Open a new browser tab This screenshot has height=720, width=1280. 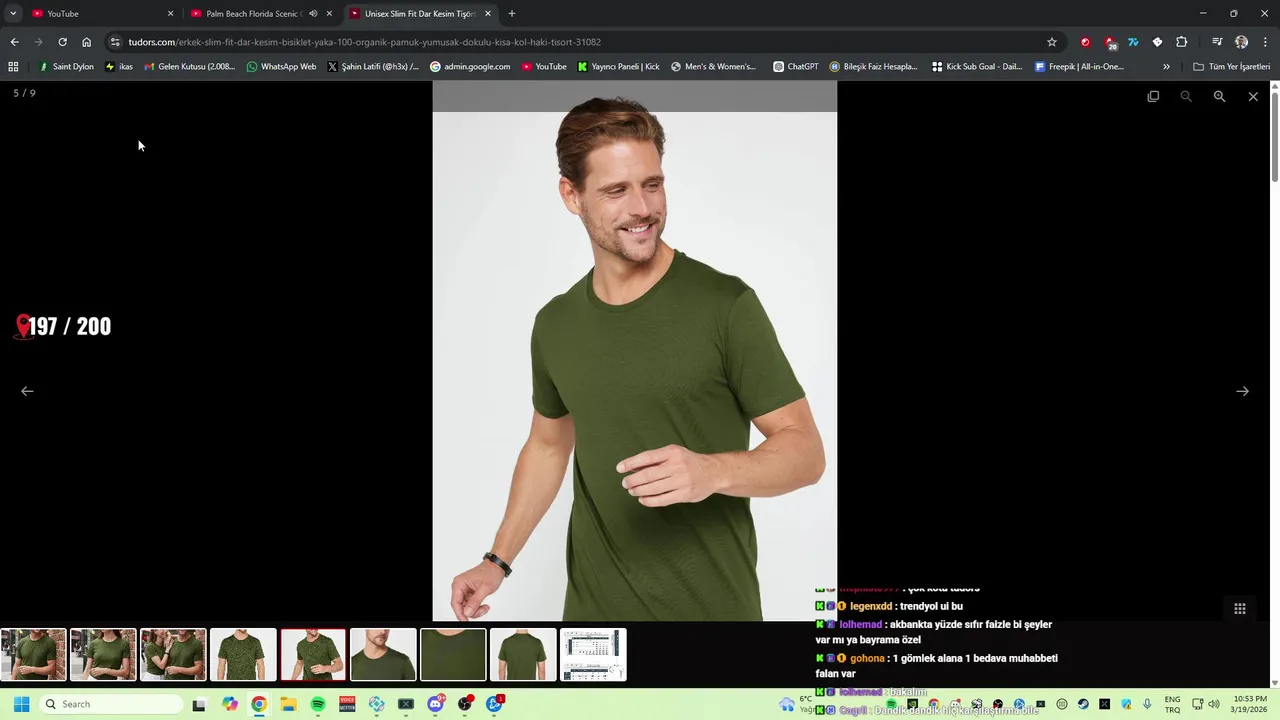coord(512,14)
